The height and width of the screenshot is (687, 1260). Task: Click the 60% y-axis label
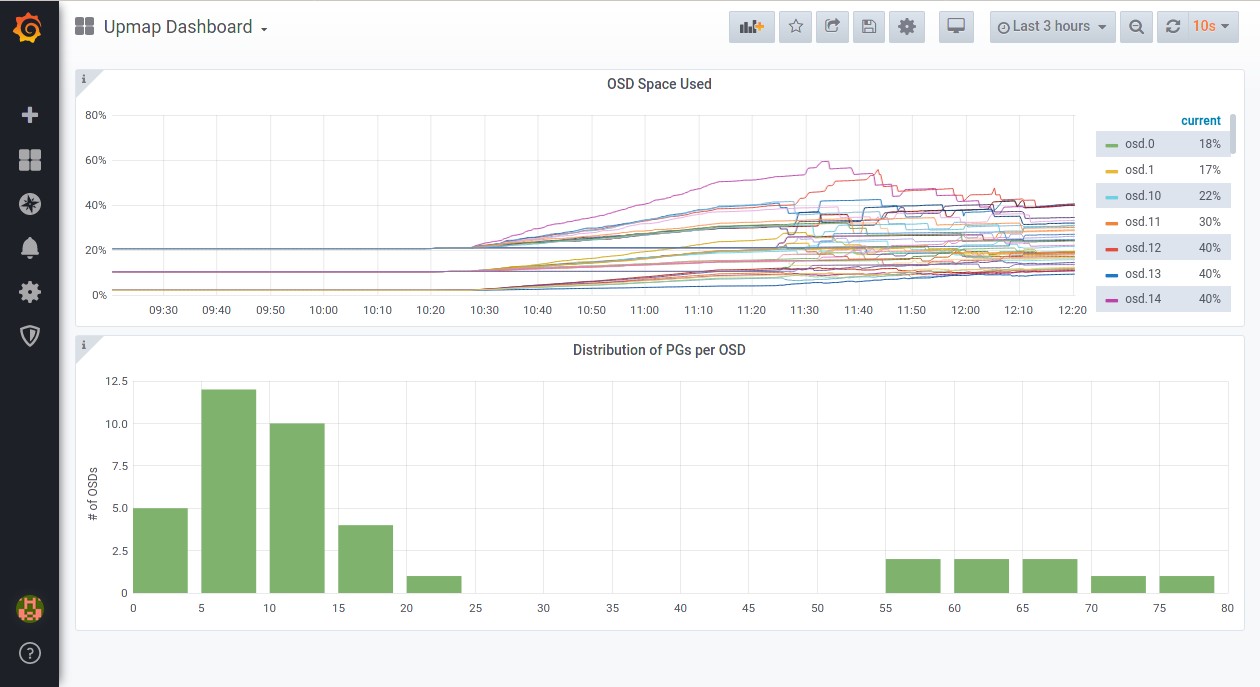click(96, 160)
